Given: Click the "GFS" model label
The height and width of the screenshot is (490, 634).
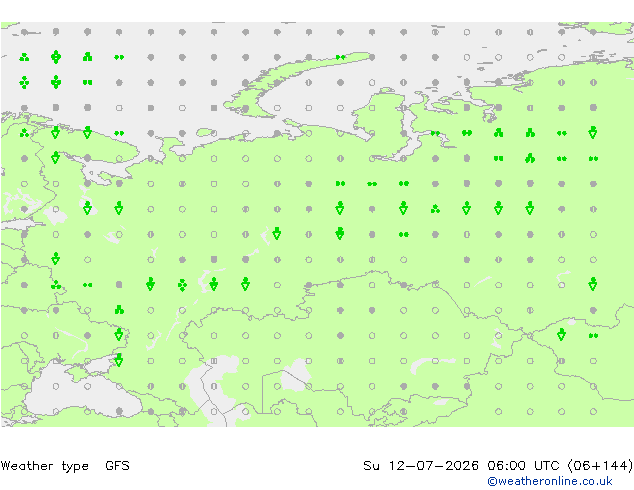Looking at the screenshot, I should click(x=117, y=465).
